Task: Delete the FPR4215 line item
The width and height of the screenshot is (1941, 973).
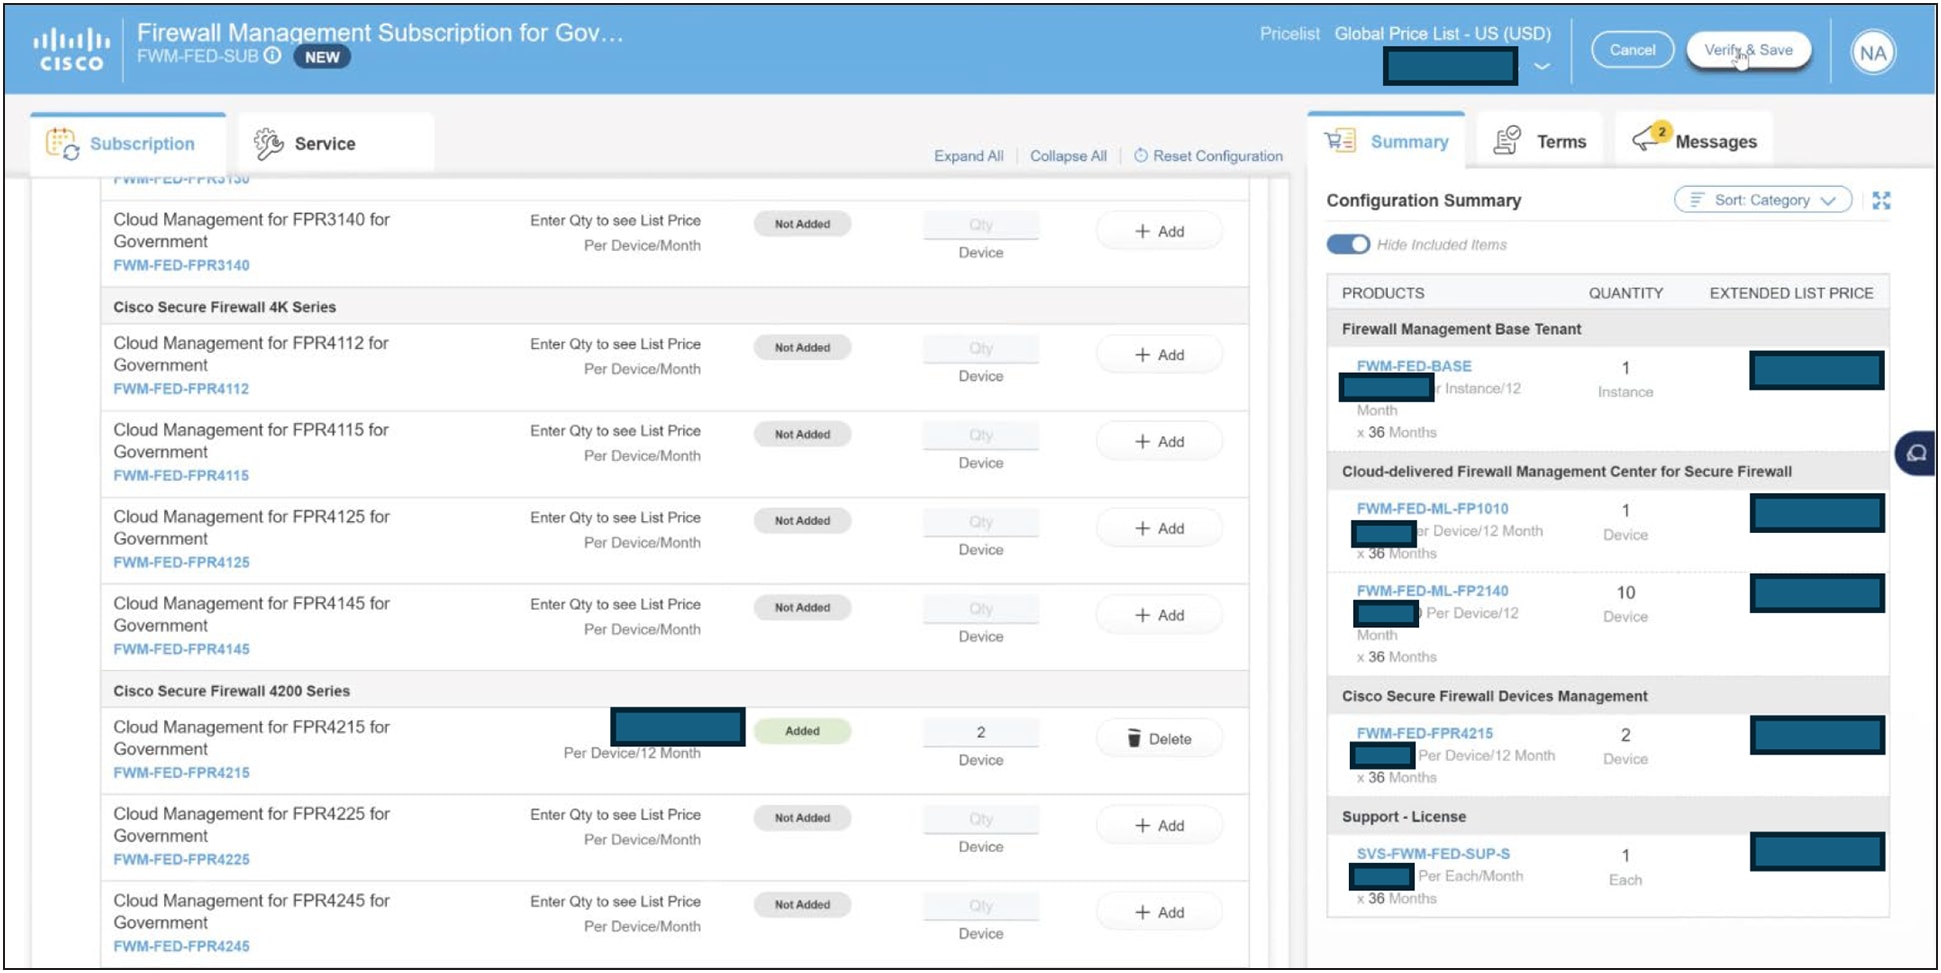Action: click(x=1159, y=739)
